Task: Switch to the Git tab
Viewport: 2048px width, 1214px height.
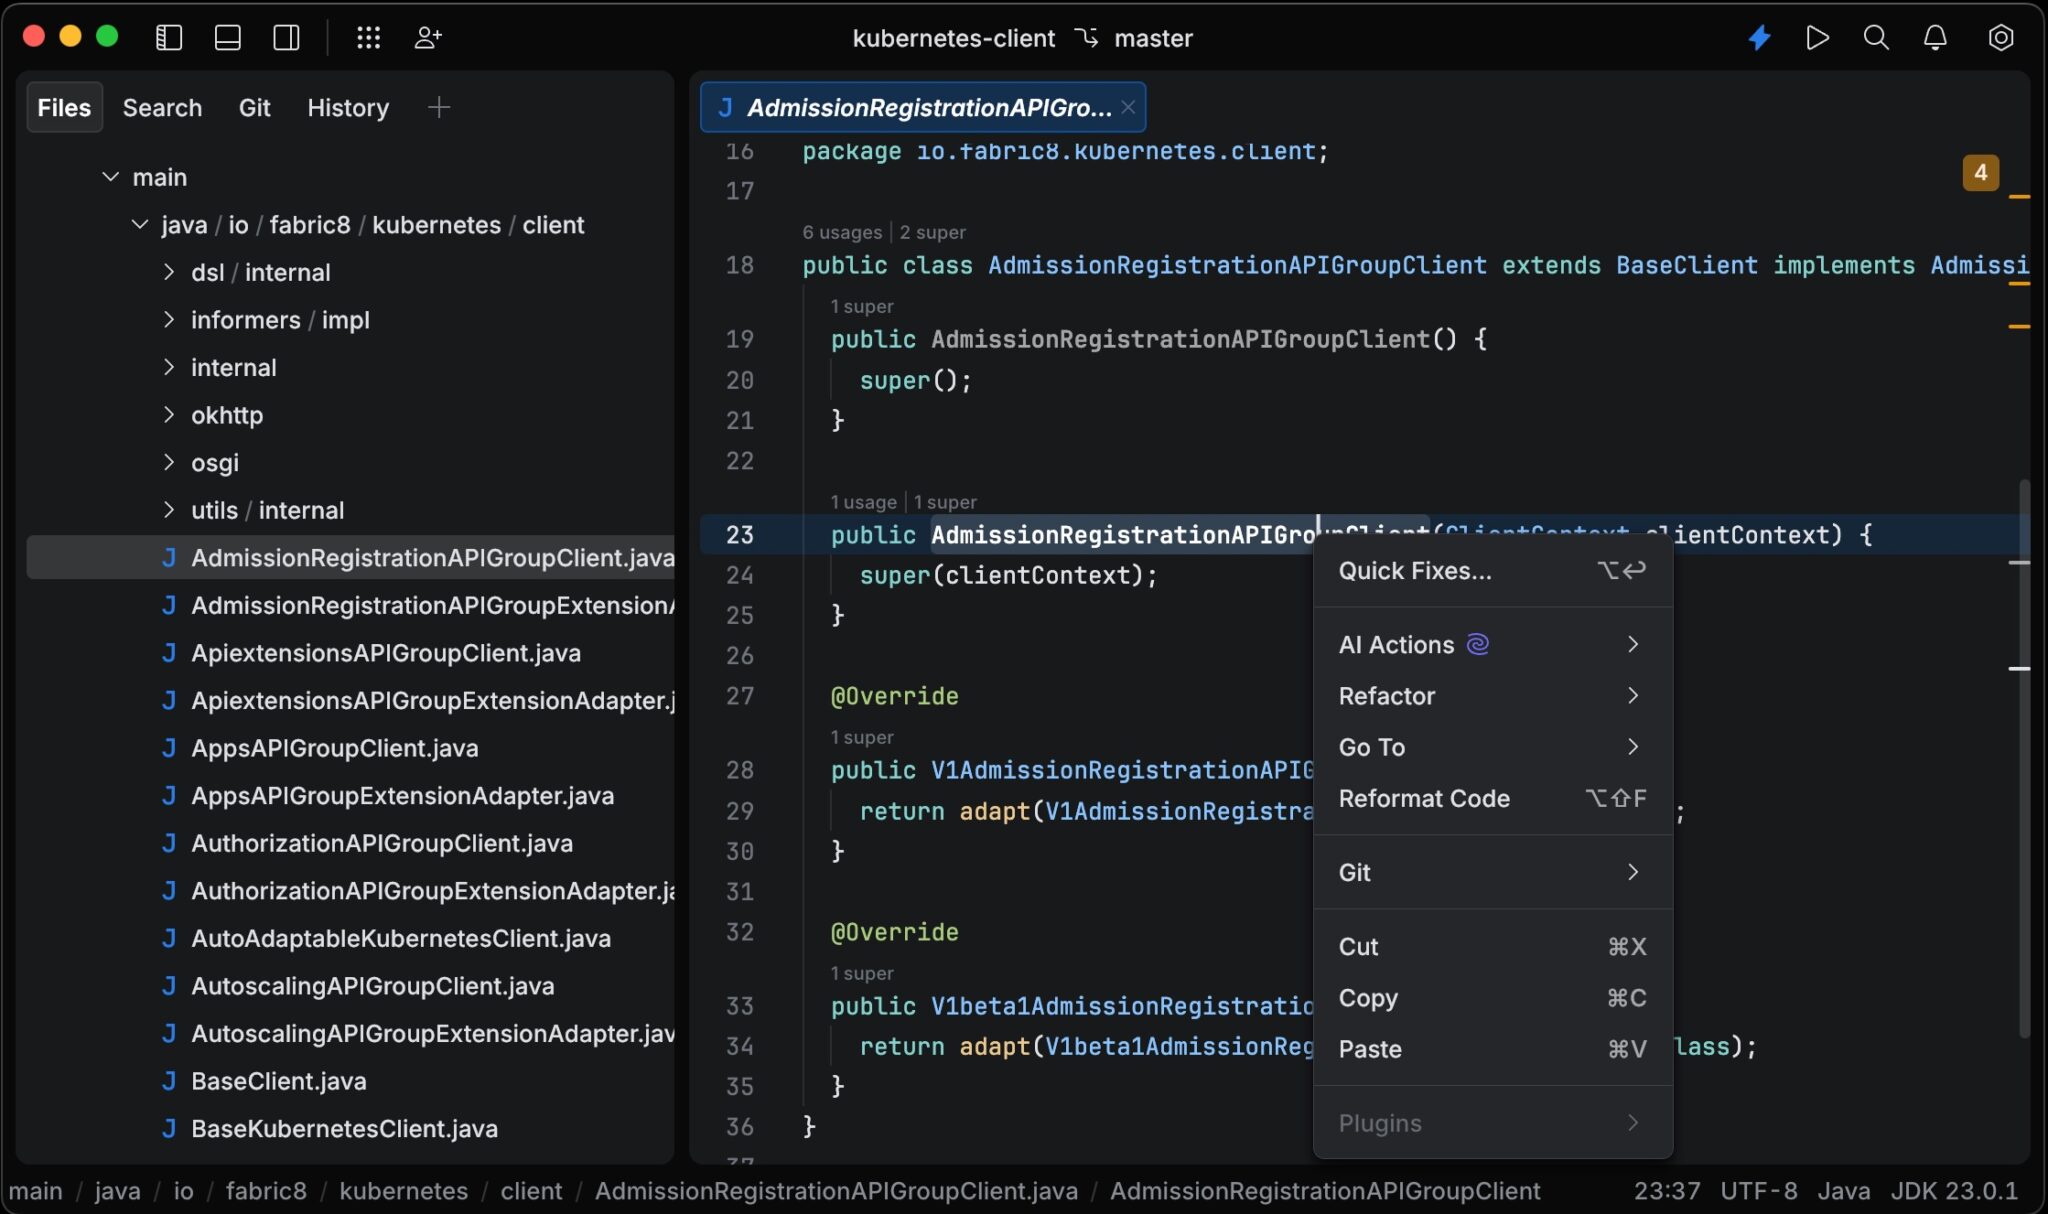Action: pyautogui.click(x=254, y=108)
